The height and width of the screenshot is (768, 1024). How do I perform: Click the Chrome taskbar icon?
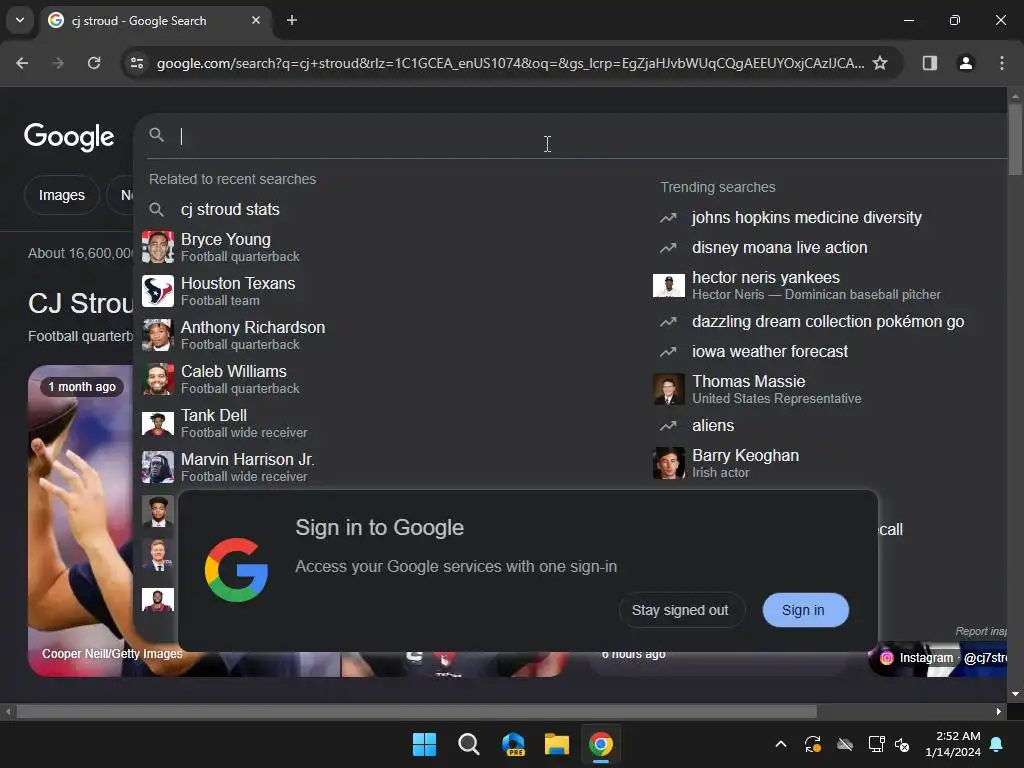point(600,744)
